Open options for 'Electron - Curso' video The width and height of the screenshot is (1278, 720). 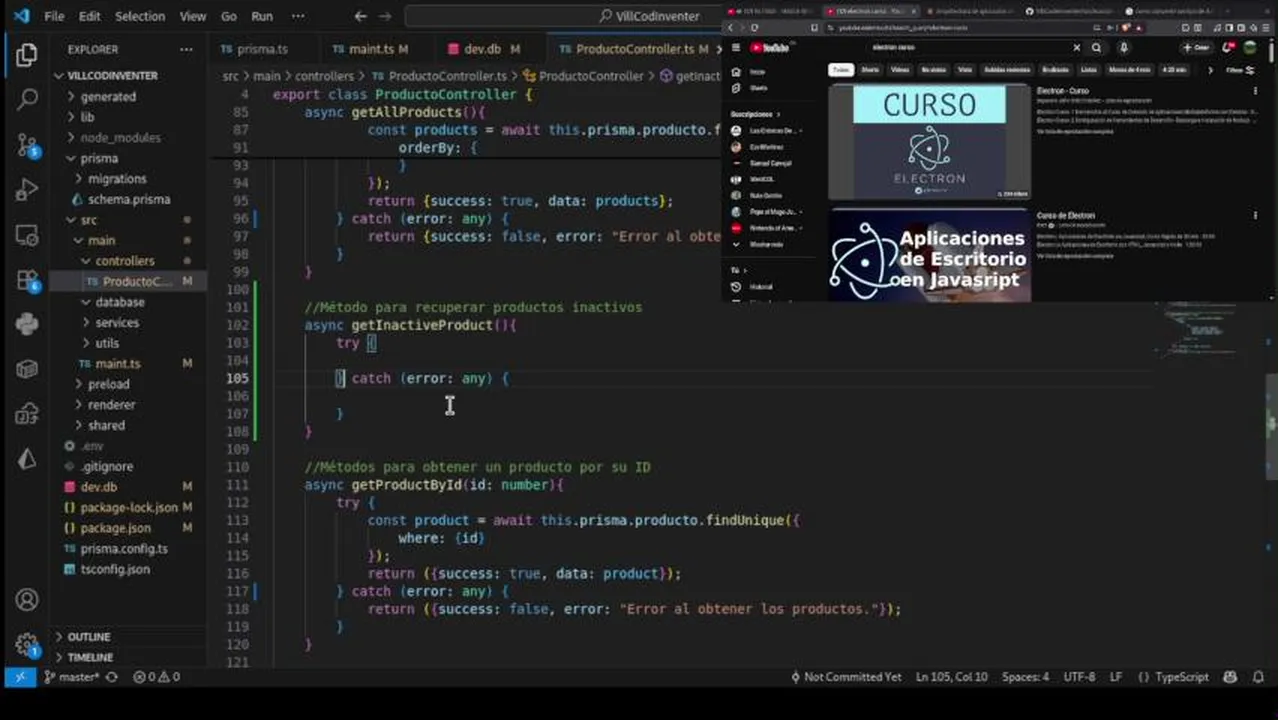[1256, 91]
